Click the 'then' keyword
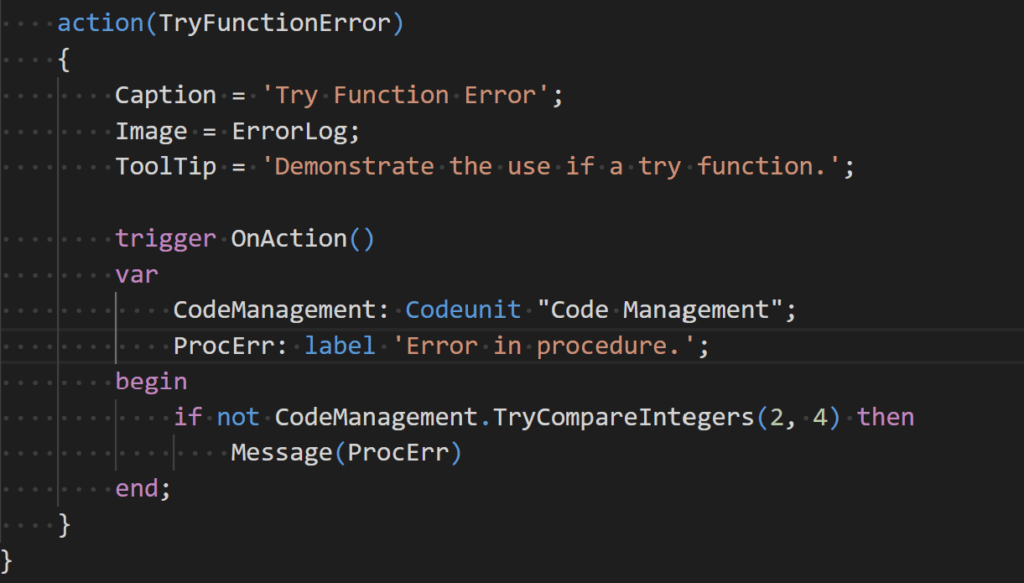 pyautogui.click(x=885, y=417)
